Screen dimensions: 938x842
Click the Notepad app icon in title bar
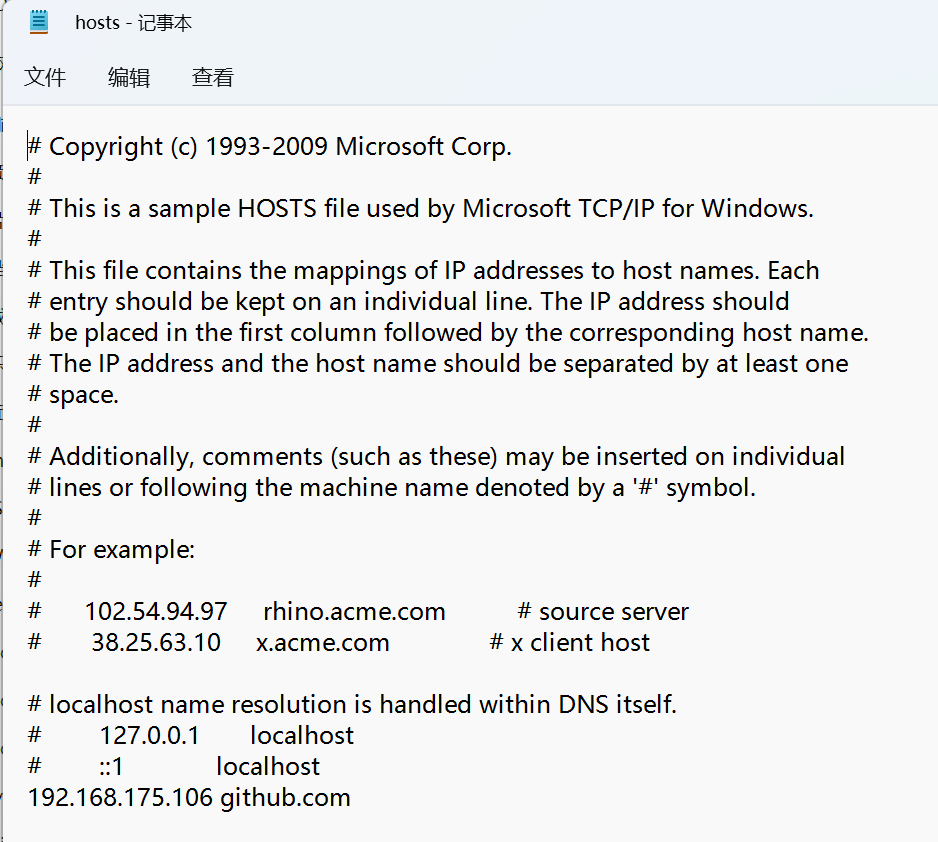coord(39,22)
